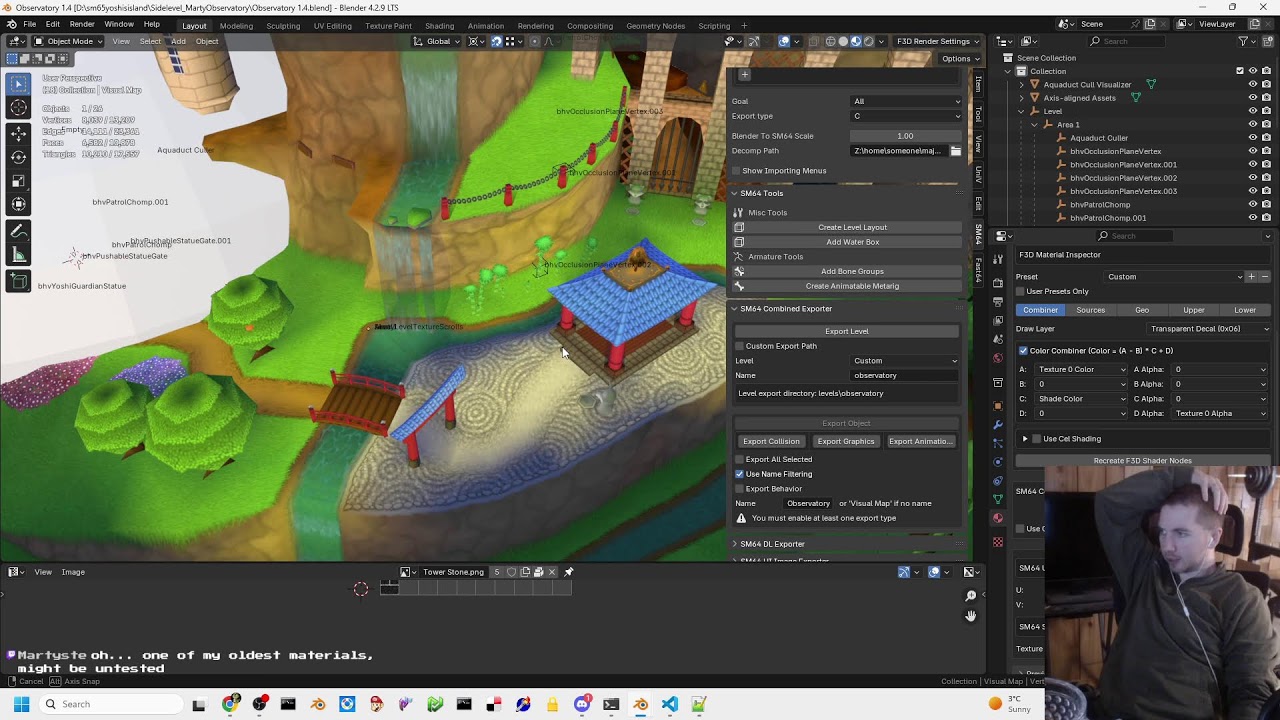Open the Material properties tab
This screenshot has width=1280, height=720.
point(998,518)
